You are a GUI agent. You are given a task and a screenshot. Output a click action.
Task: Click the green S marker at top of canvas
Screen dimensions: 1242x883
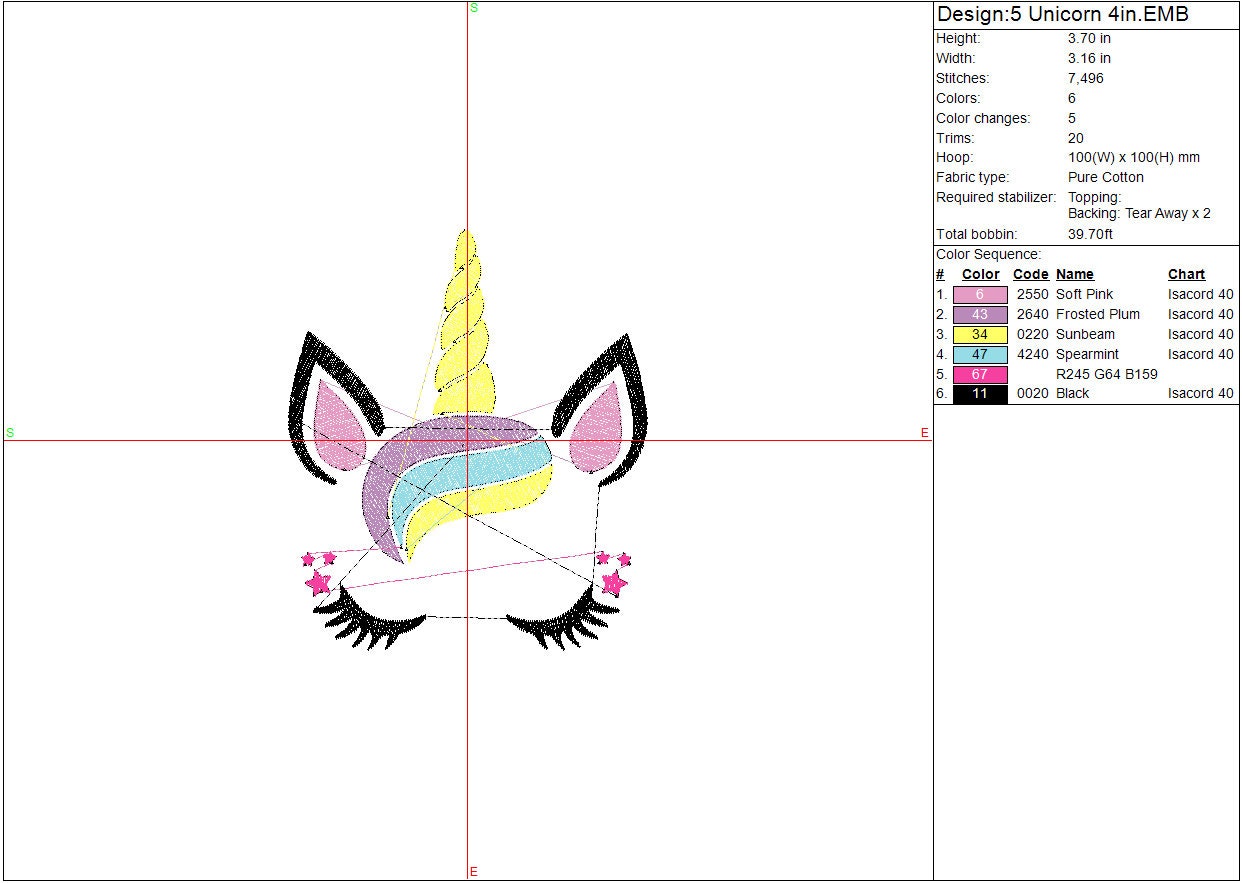[474, 8]
